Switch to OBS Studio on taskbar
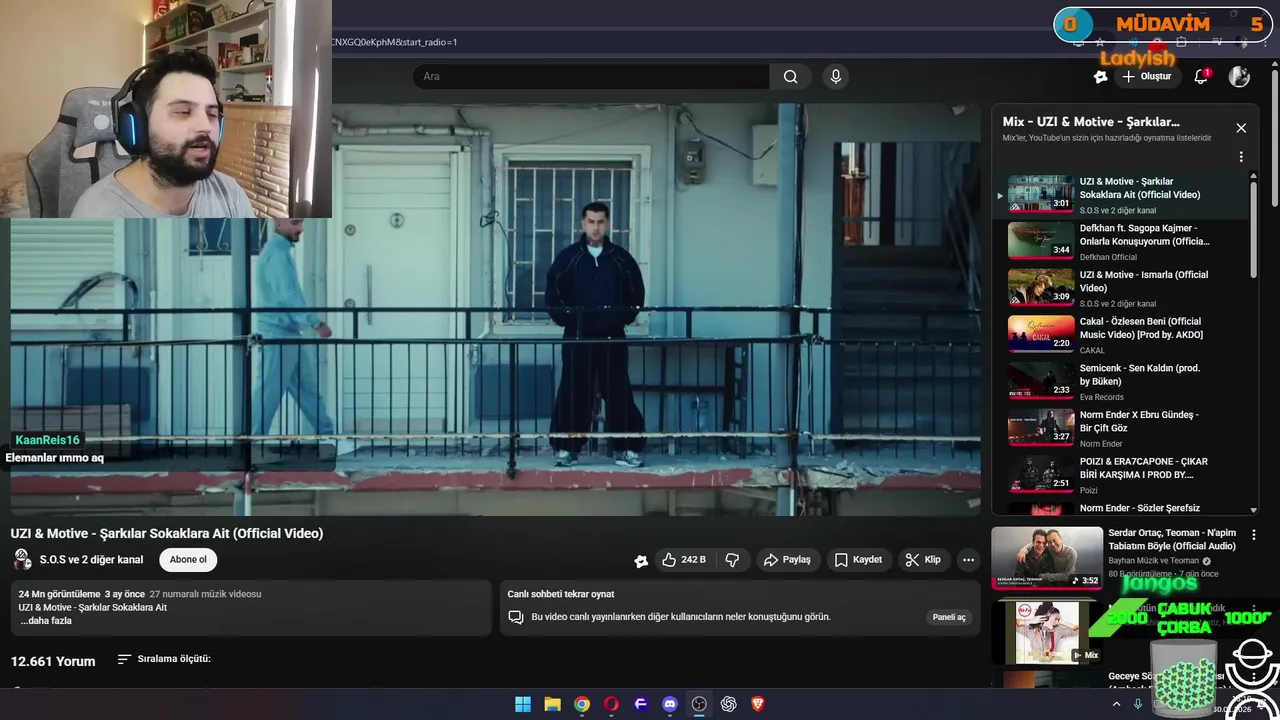This screenshot has height=720, width=1280. [699, 704]
